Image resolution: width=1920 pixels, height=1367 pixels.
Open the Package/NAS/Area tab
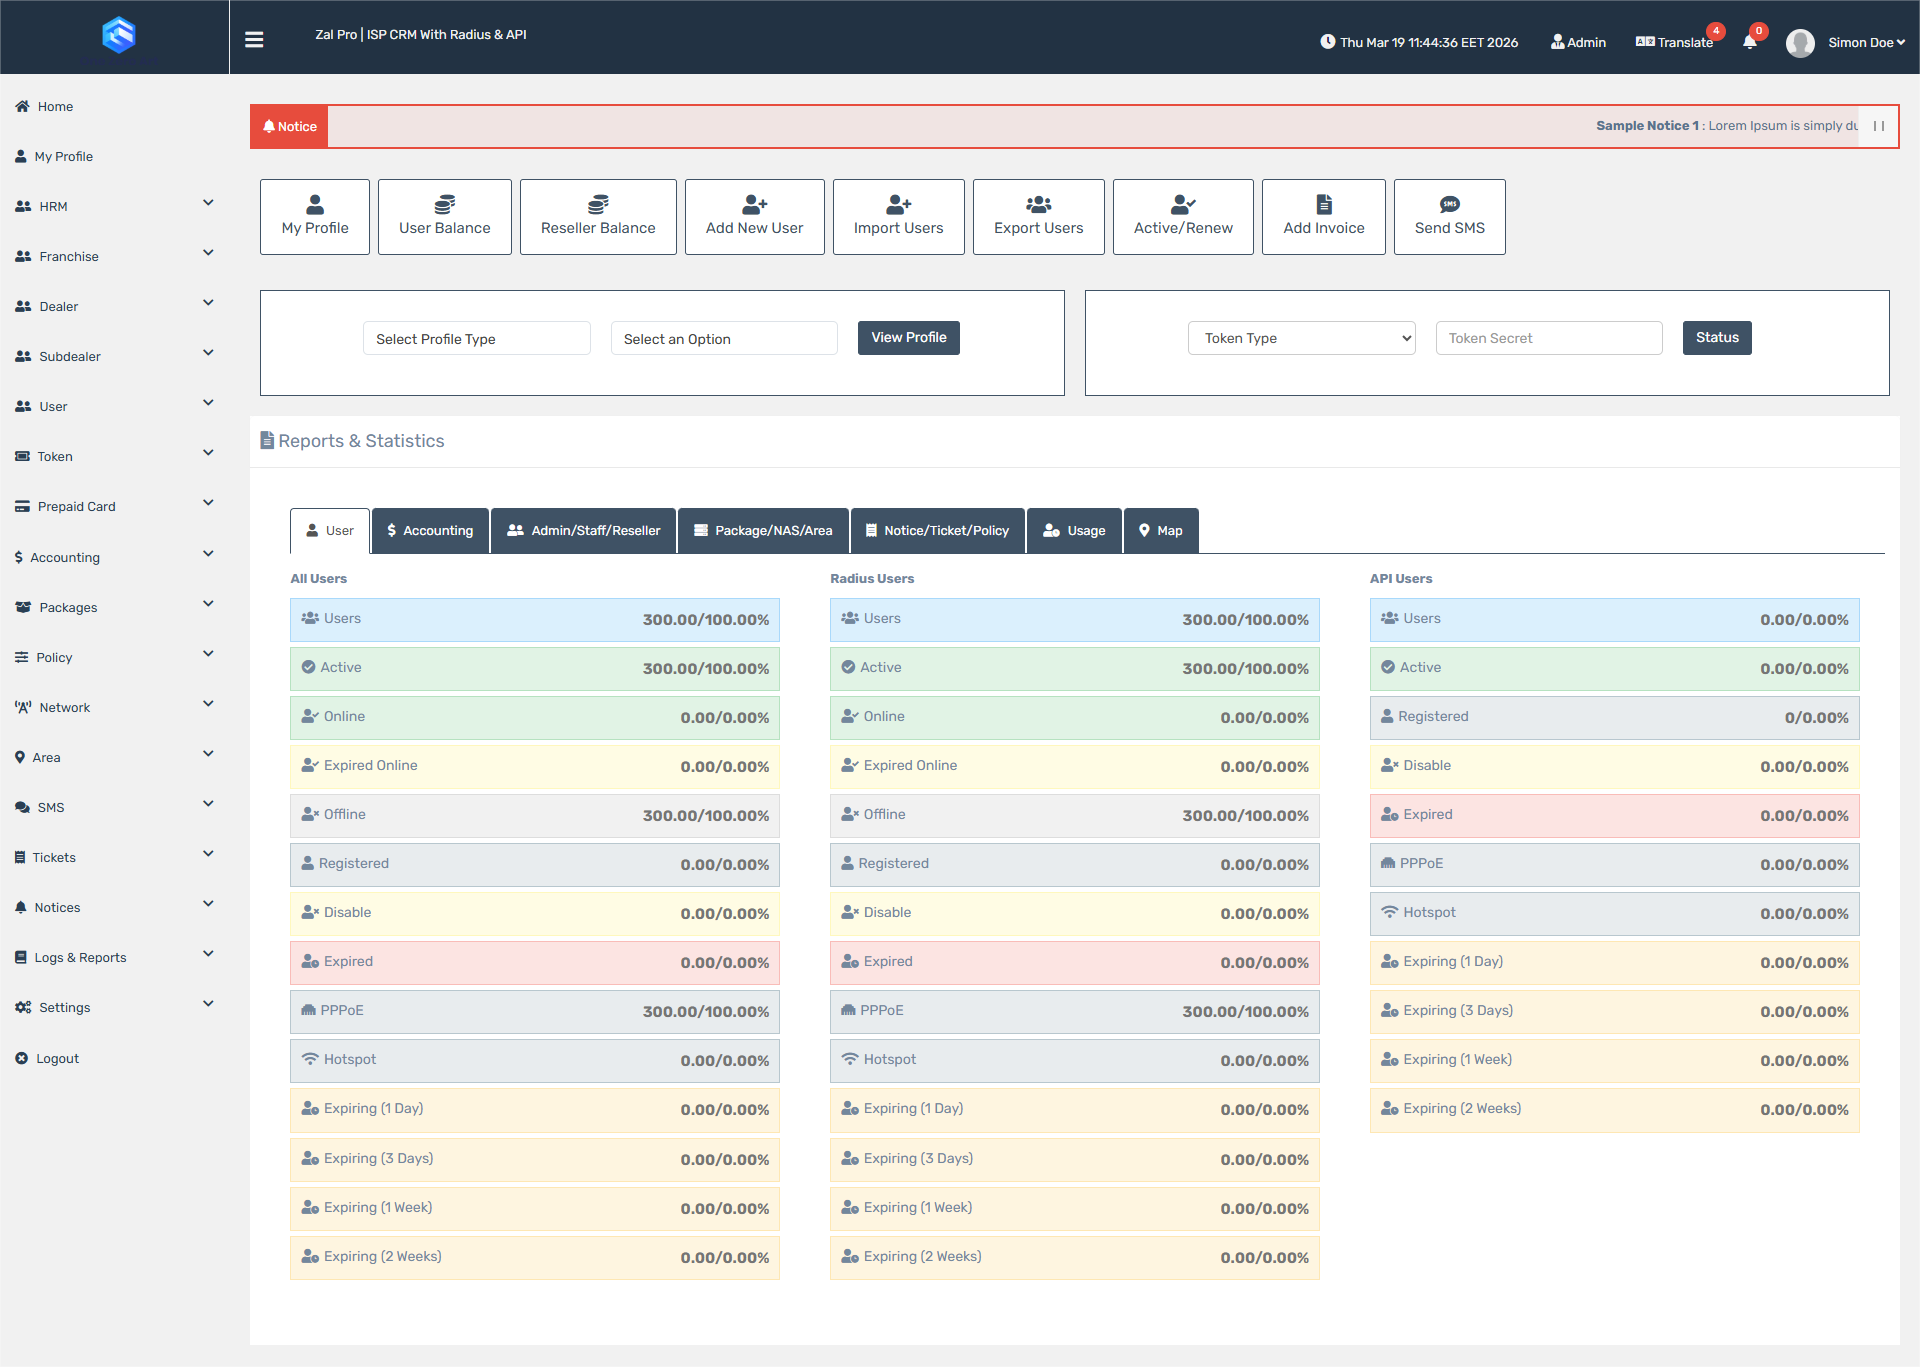coord(763,530)
